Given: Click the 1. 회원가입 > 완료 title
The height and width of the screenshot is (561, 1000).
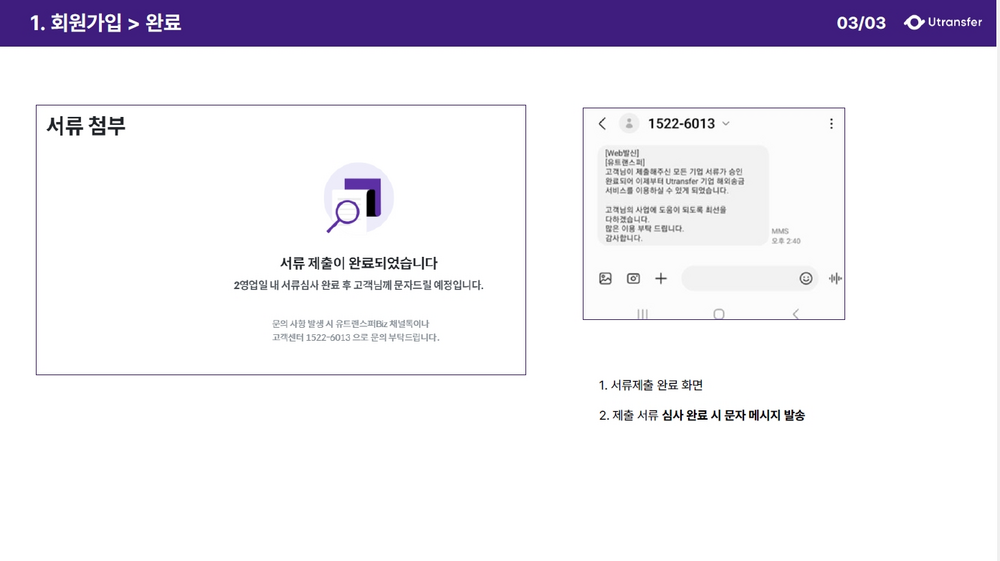Looking at the screenshot, I should coord(106,23).
